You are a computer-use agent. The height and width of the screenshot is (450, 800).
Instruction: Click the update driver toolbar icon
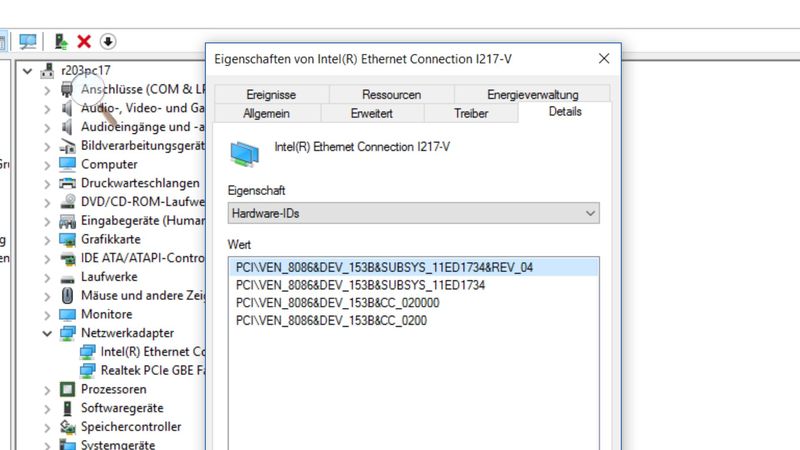click(61, 41)
